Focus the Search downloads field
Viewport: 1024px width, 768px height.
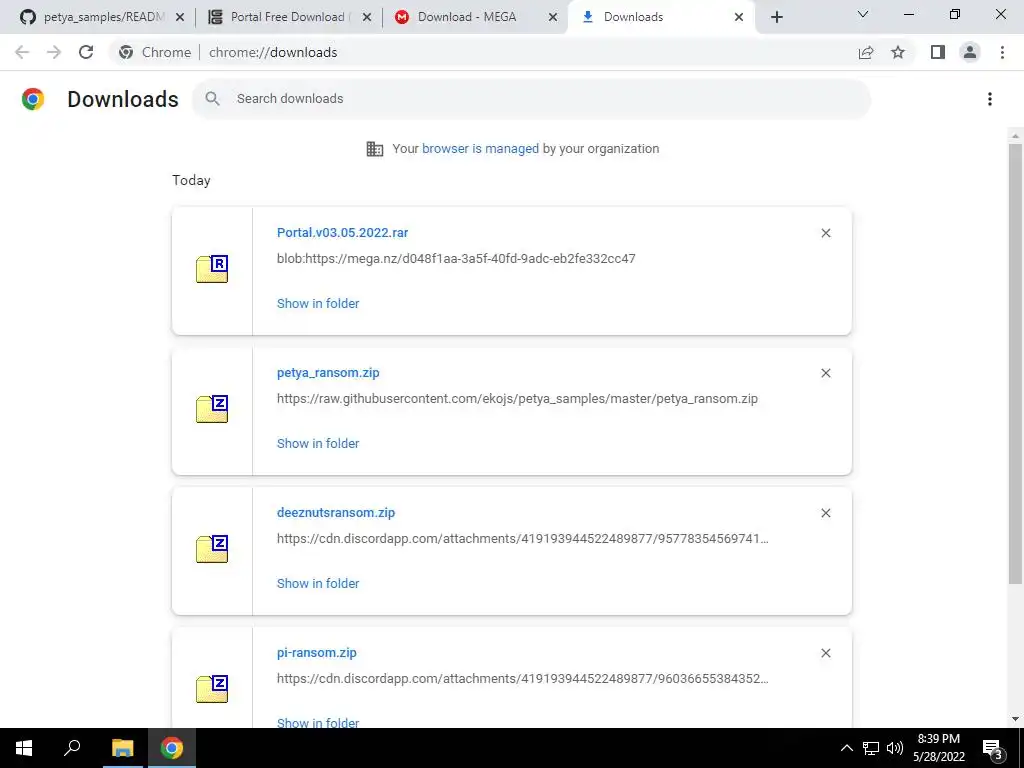(x=531, y=99)
